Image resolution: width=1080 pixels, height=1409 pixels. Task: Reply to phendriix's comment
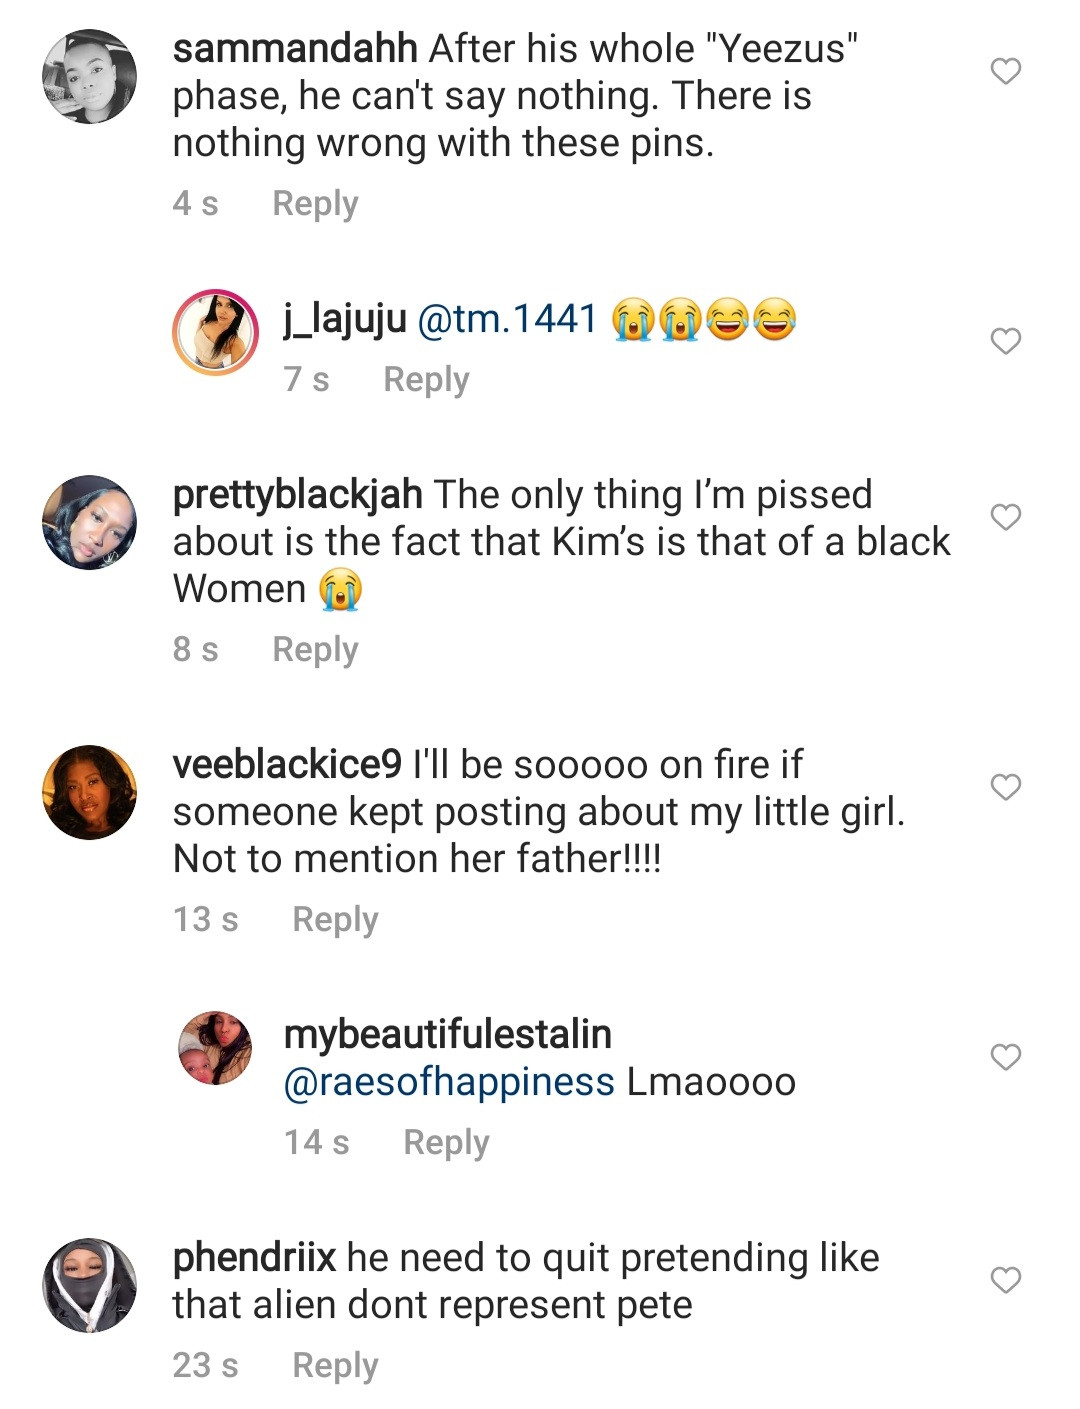[335, 1365]
